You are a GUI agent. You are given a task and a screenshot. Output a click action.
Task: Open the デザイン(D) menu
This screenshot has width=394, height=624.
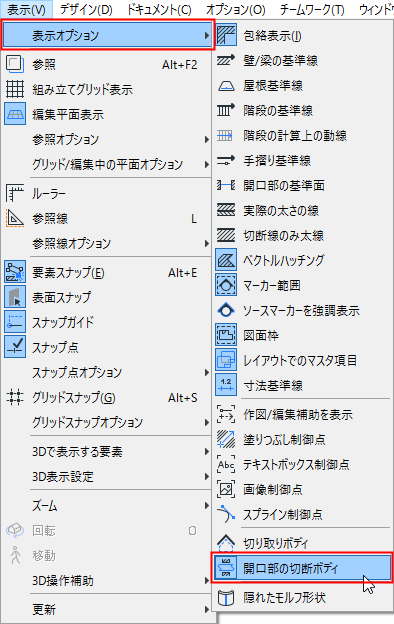pos(86,9)
